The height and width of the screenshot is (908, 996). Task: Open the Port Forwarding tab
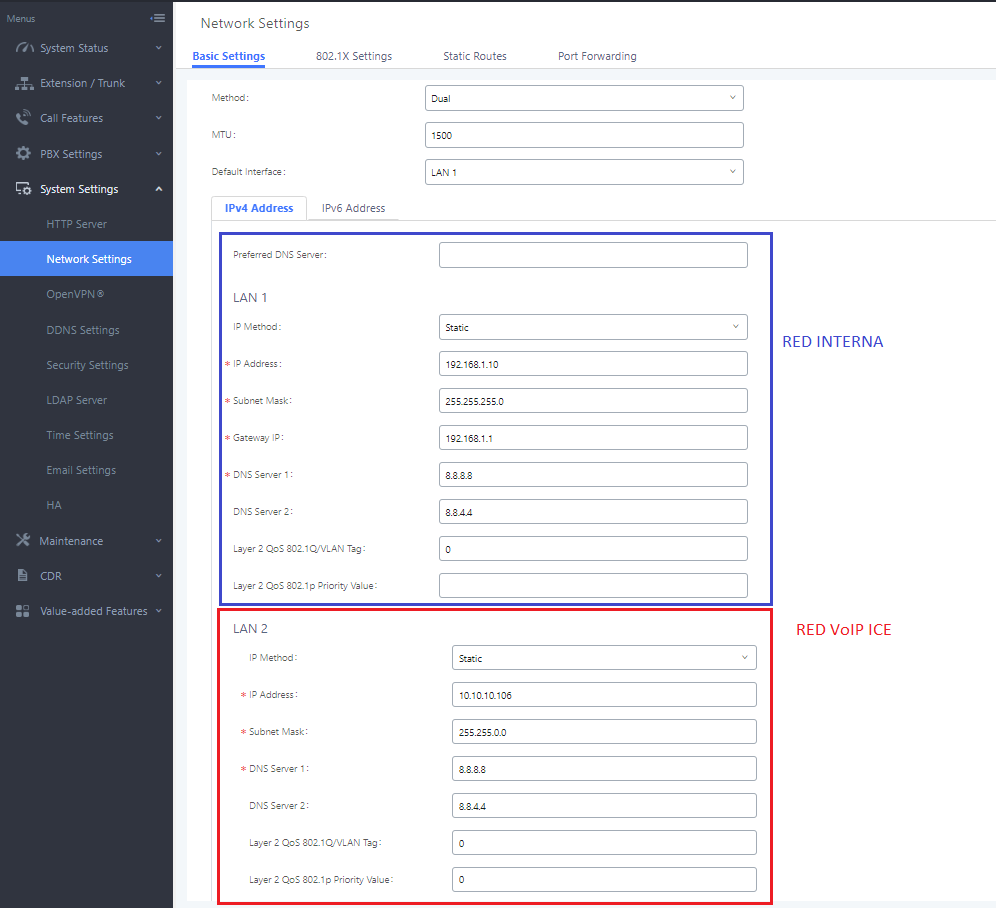click(x=597, y=56)
